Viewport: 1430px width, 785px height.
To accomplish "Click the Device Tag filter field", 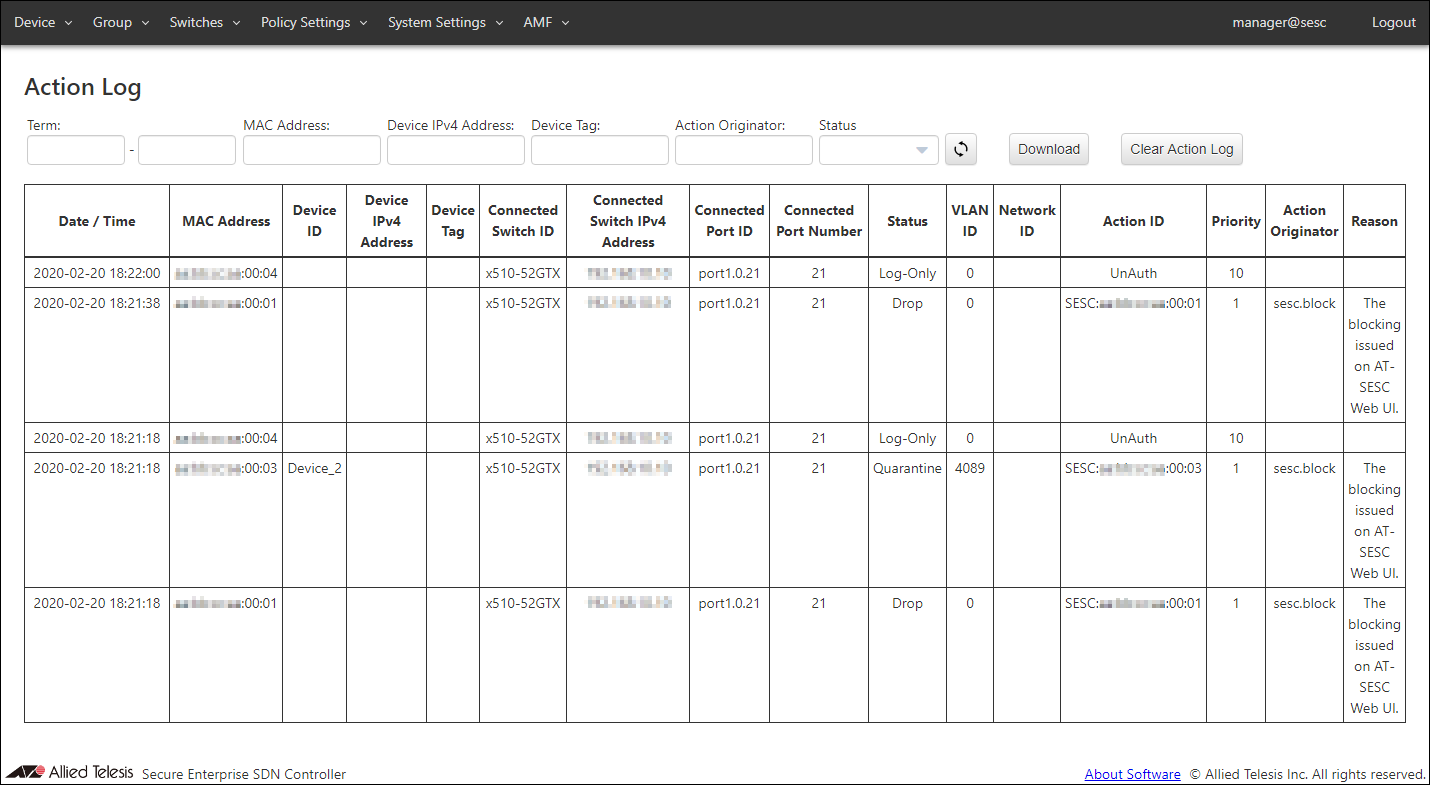I will [x=600, y=150].
